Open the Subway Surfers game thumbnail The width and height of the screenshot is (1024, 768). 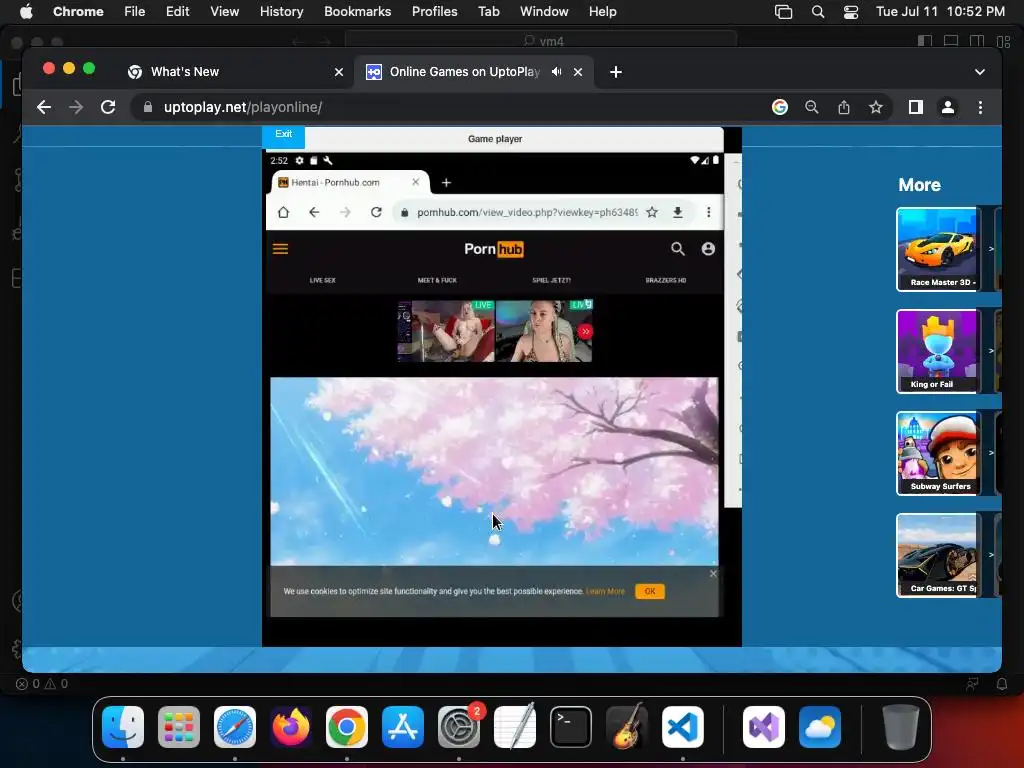936,453
